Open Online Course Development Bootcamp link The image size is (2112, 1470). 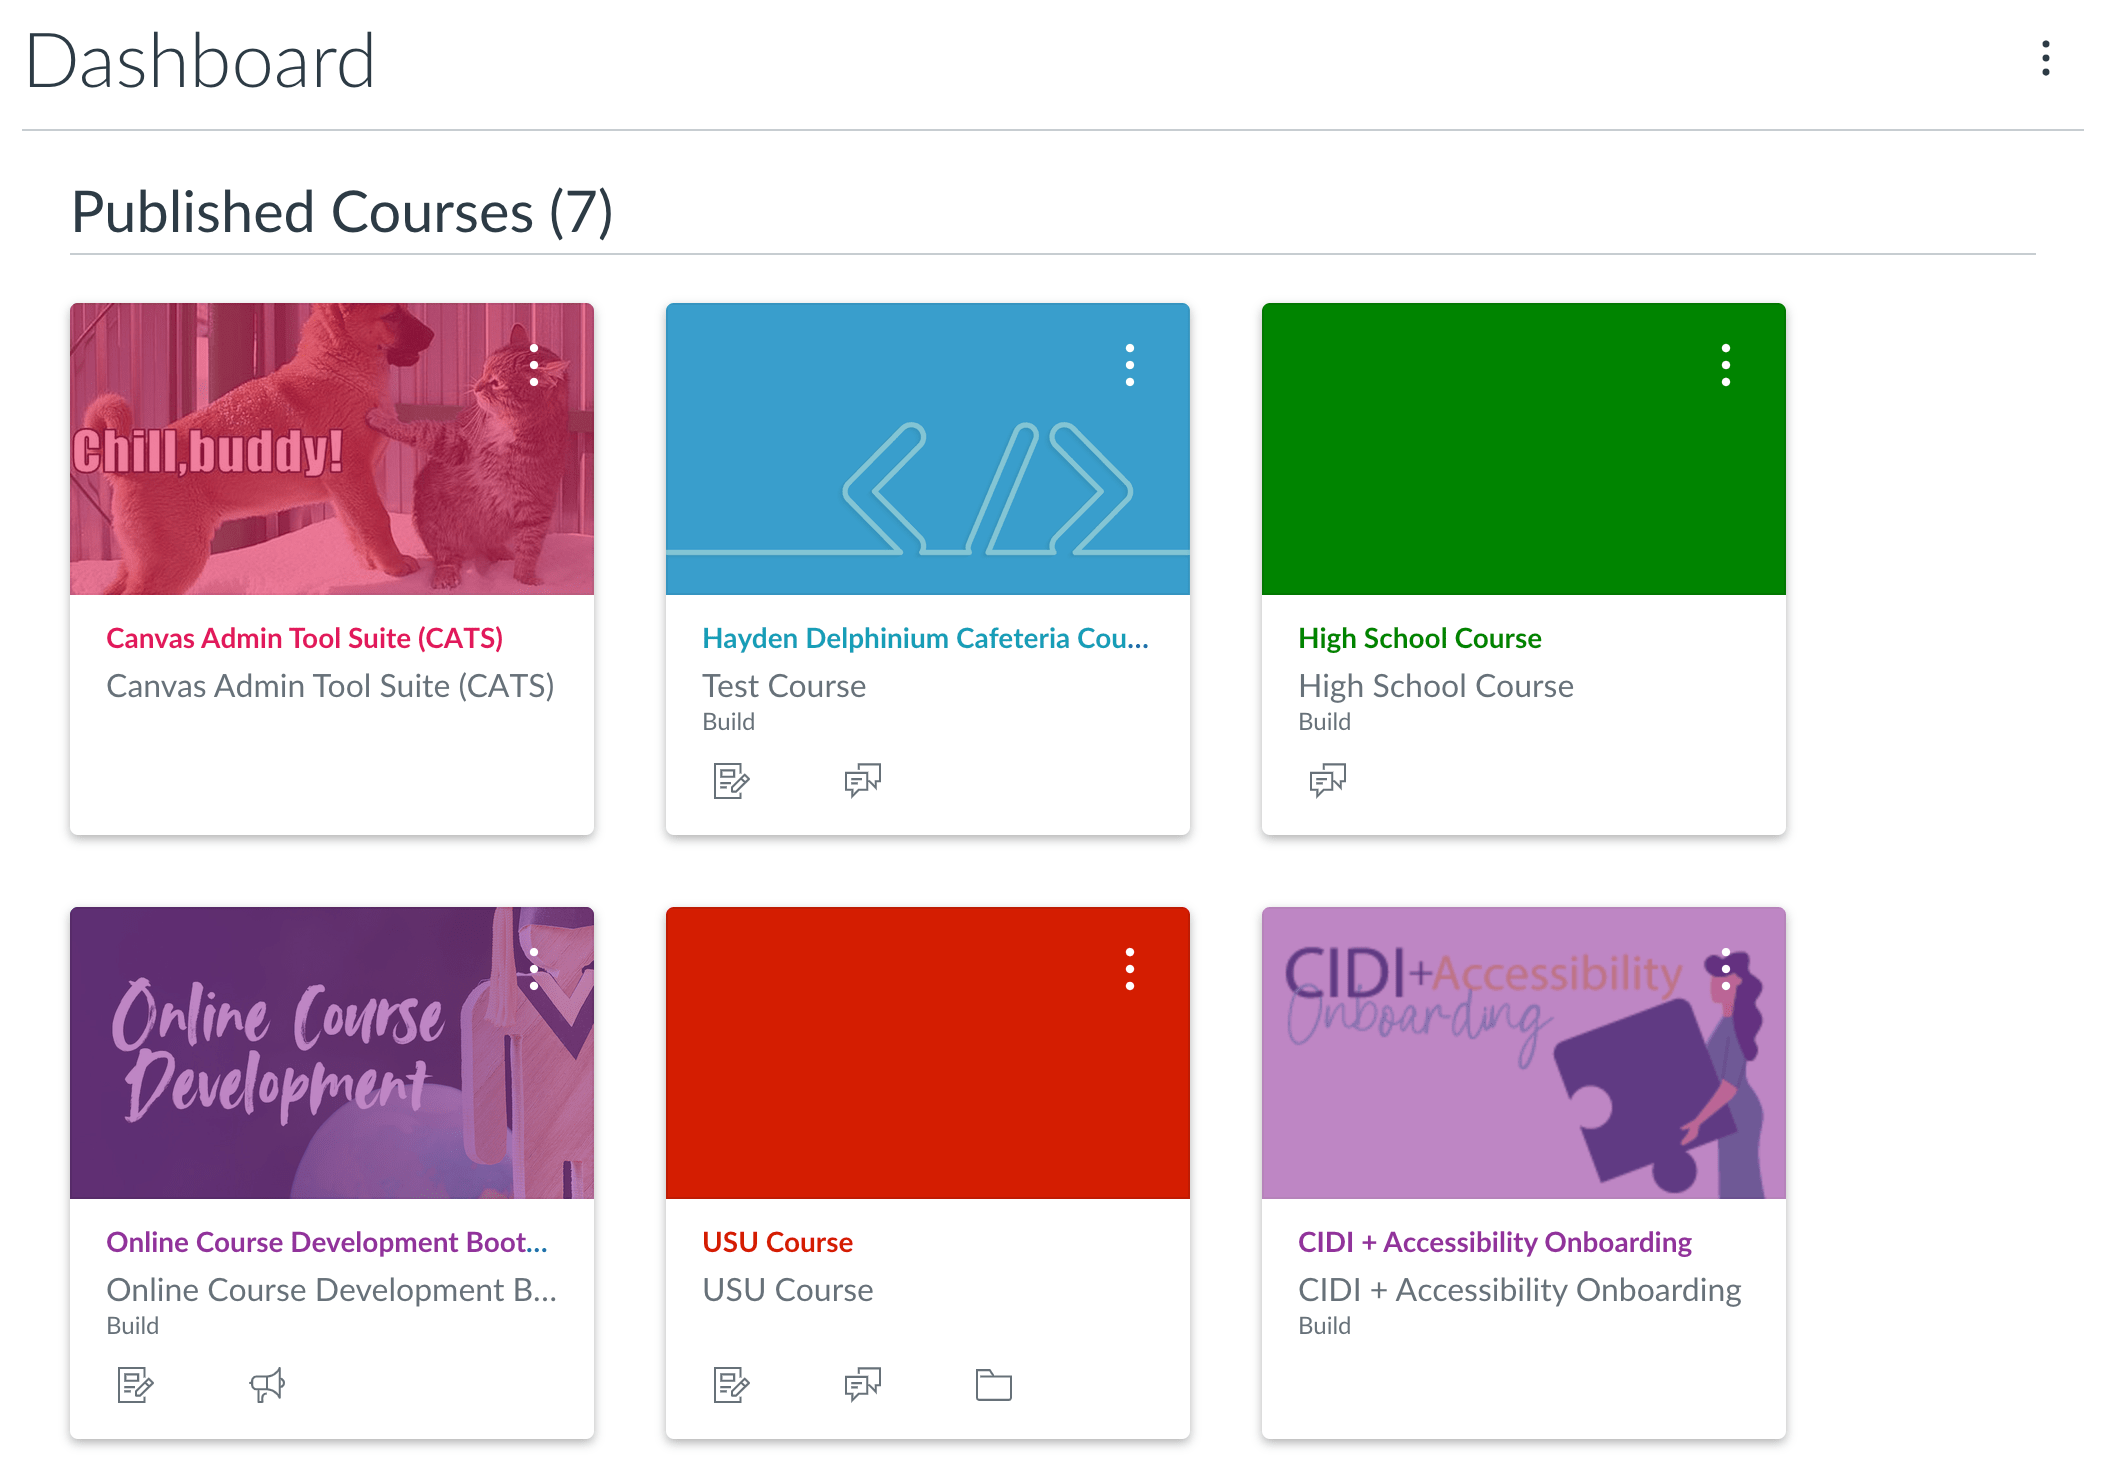click(x=325, y=1242)
